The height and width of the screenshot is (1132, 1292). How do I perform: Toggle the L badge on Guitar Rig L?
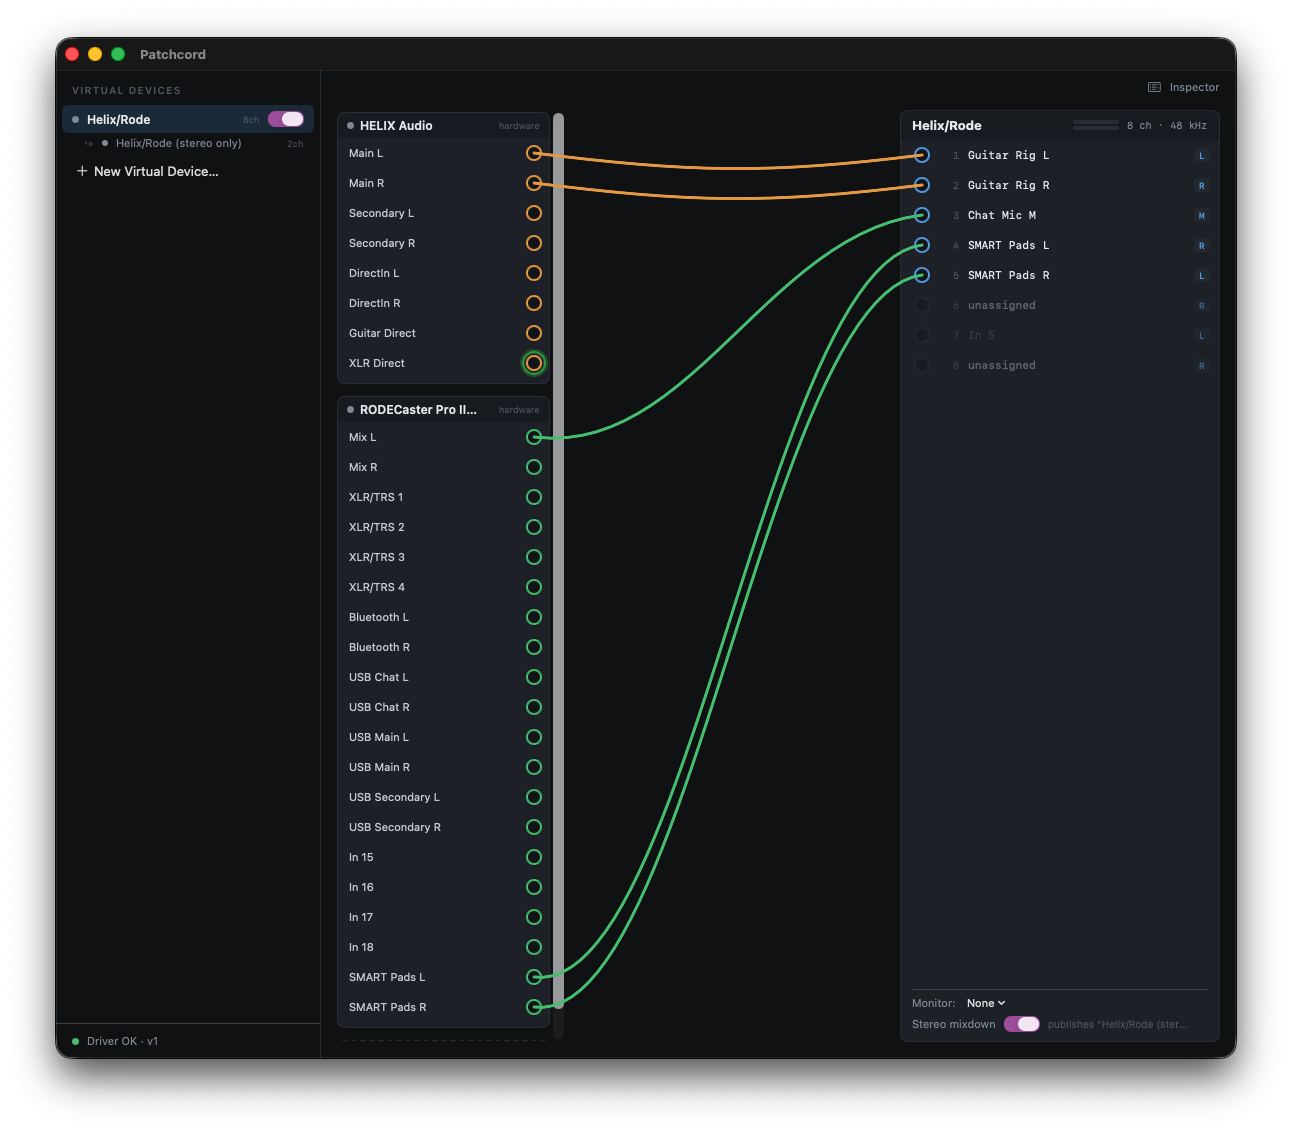click(1202, 156)
